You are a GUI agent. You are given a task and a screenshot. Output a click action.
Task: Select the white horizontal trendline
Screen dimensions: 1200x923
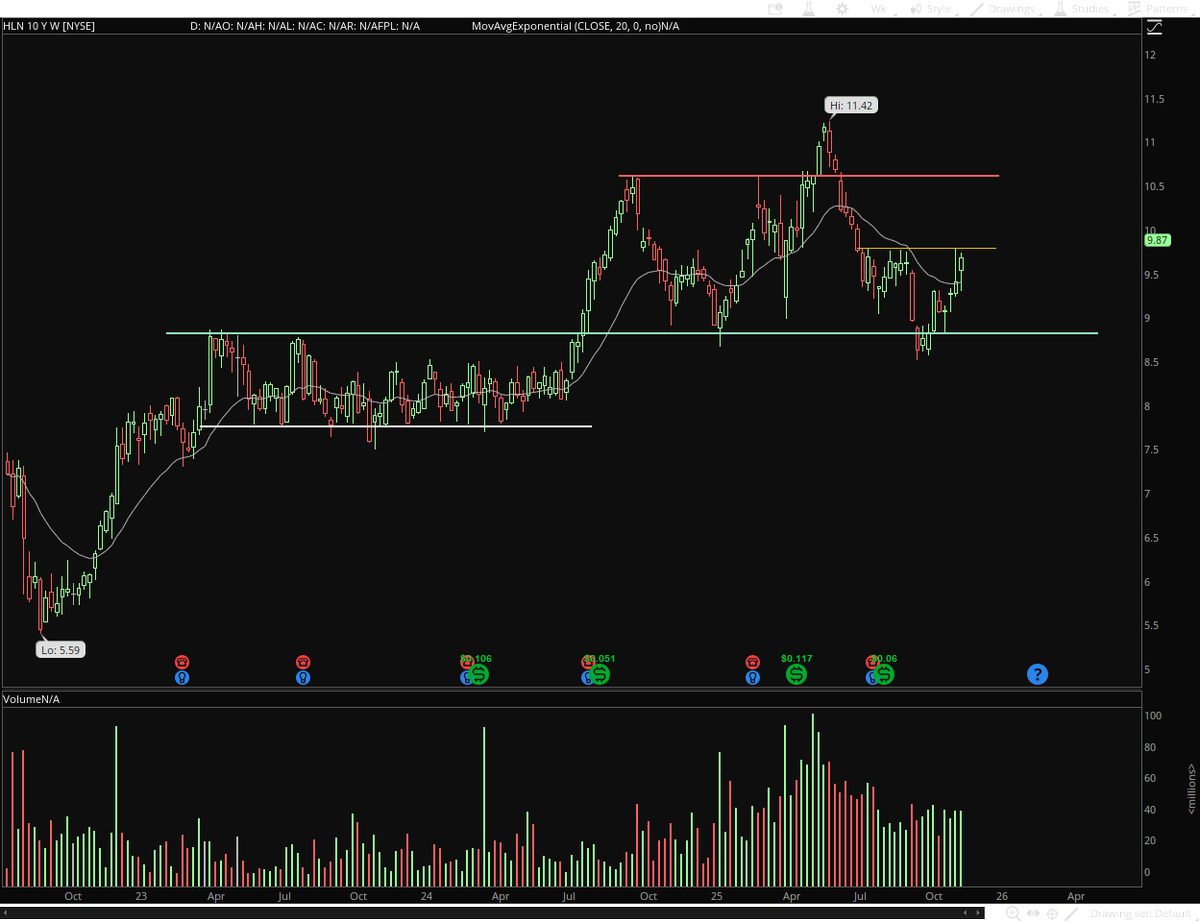click(x=395, y=427)
